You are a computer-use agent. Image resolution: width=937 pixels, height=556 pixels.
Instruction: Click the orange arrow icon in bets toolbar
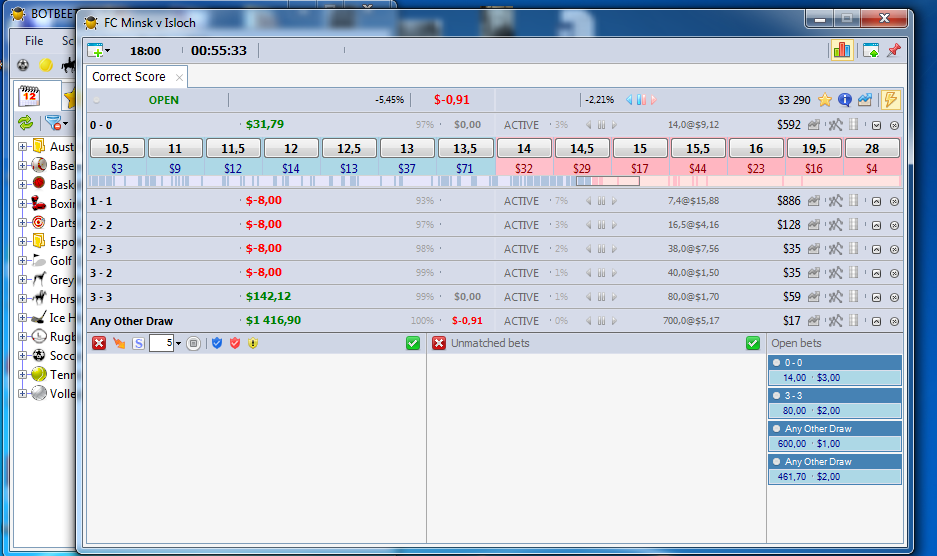pos(119,343)
